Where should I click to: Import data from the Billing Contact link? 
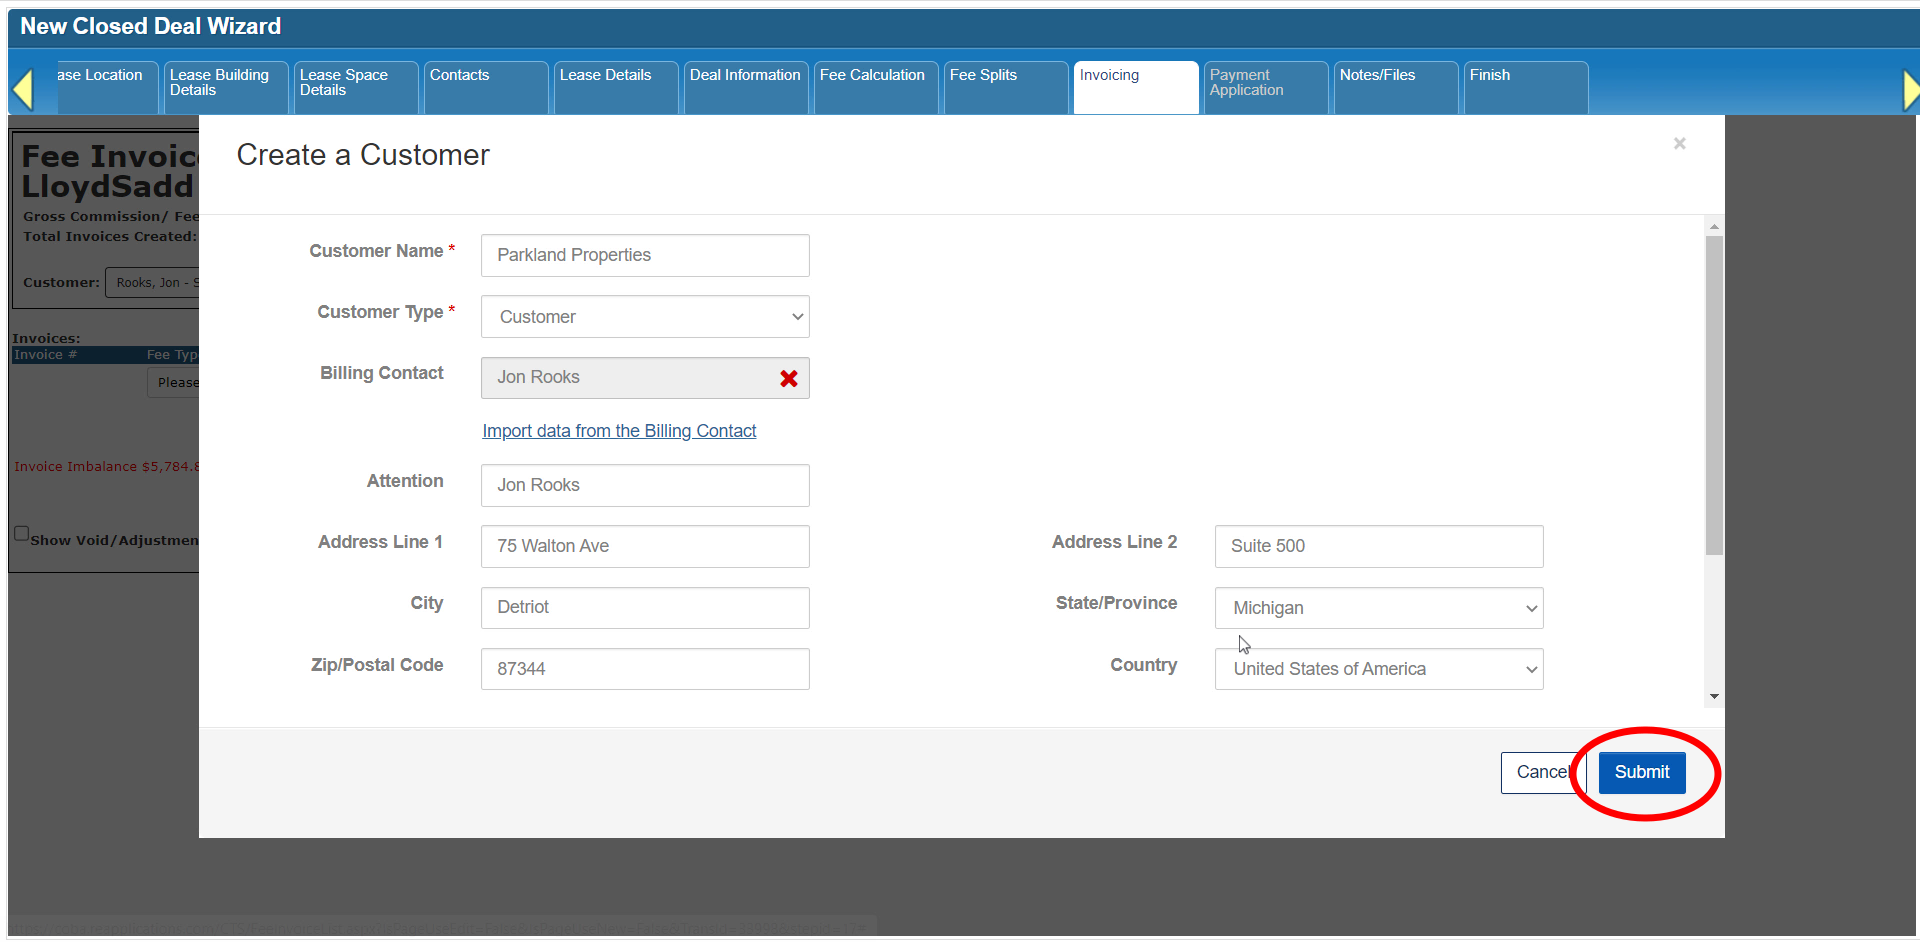coord(619,431)
